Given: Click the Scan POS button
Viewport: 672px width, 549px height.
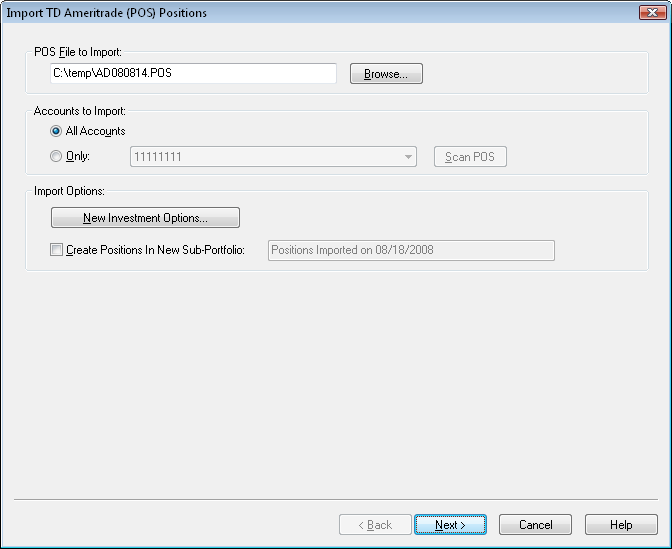Looking at the screenshot, I should (471, 157).
